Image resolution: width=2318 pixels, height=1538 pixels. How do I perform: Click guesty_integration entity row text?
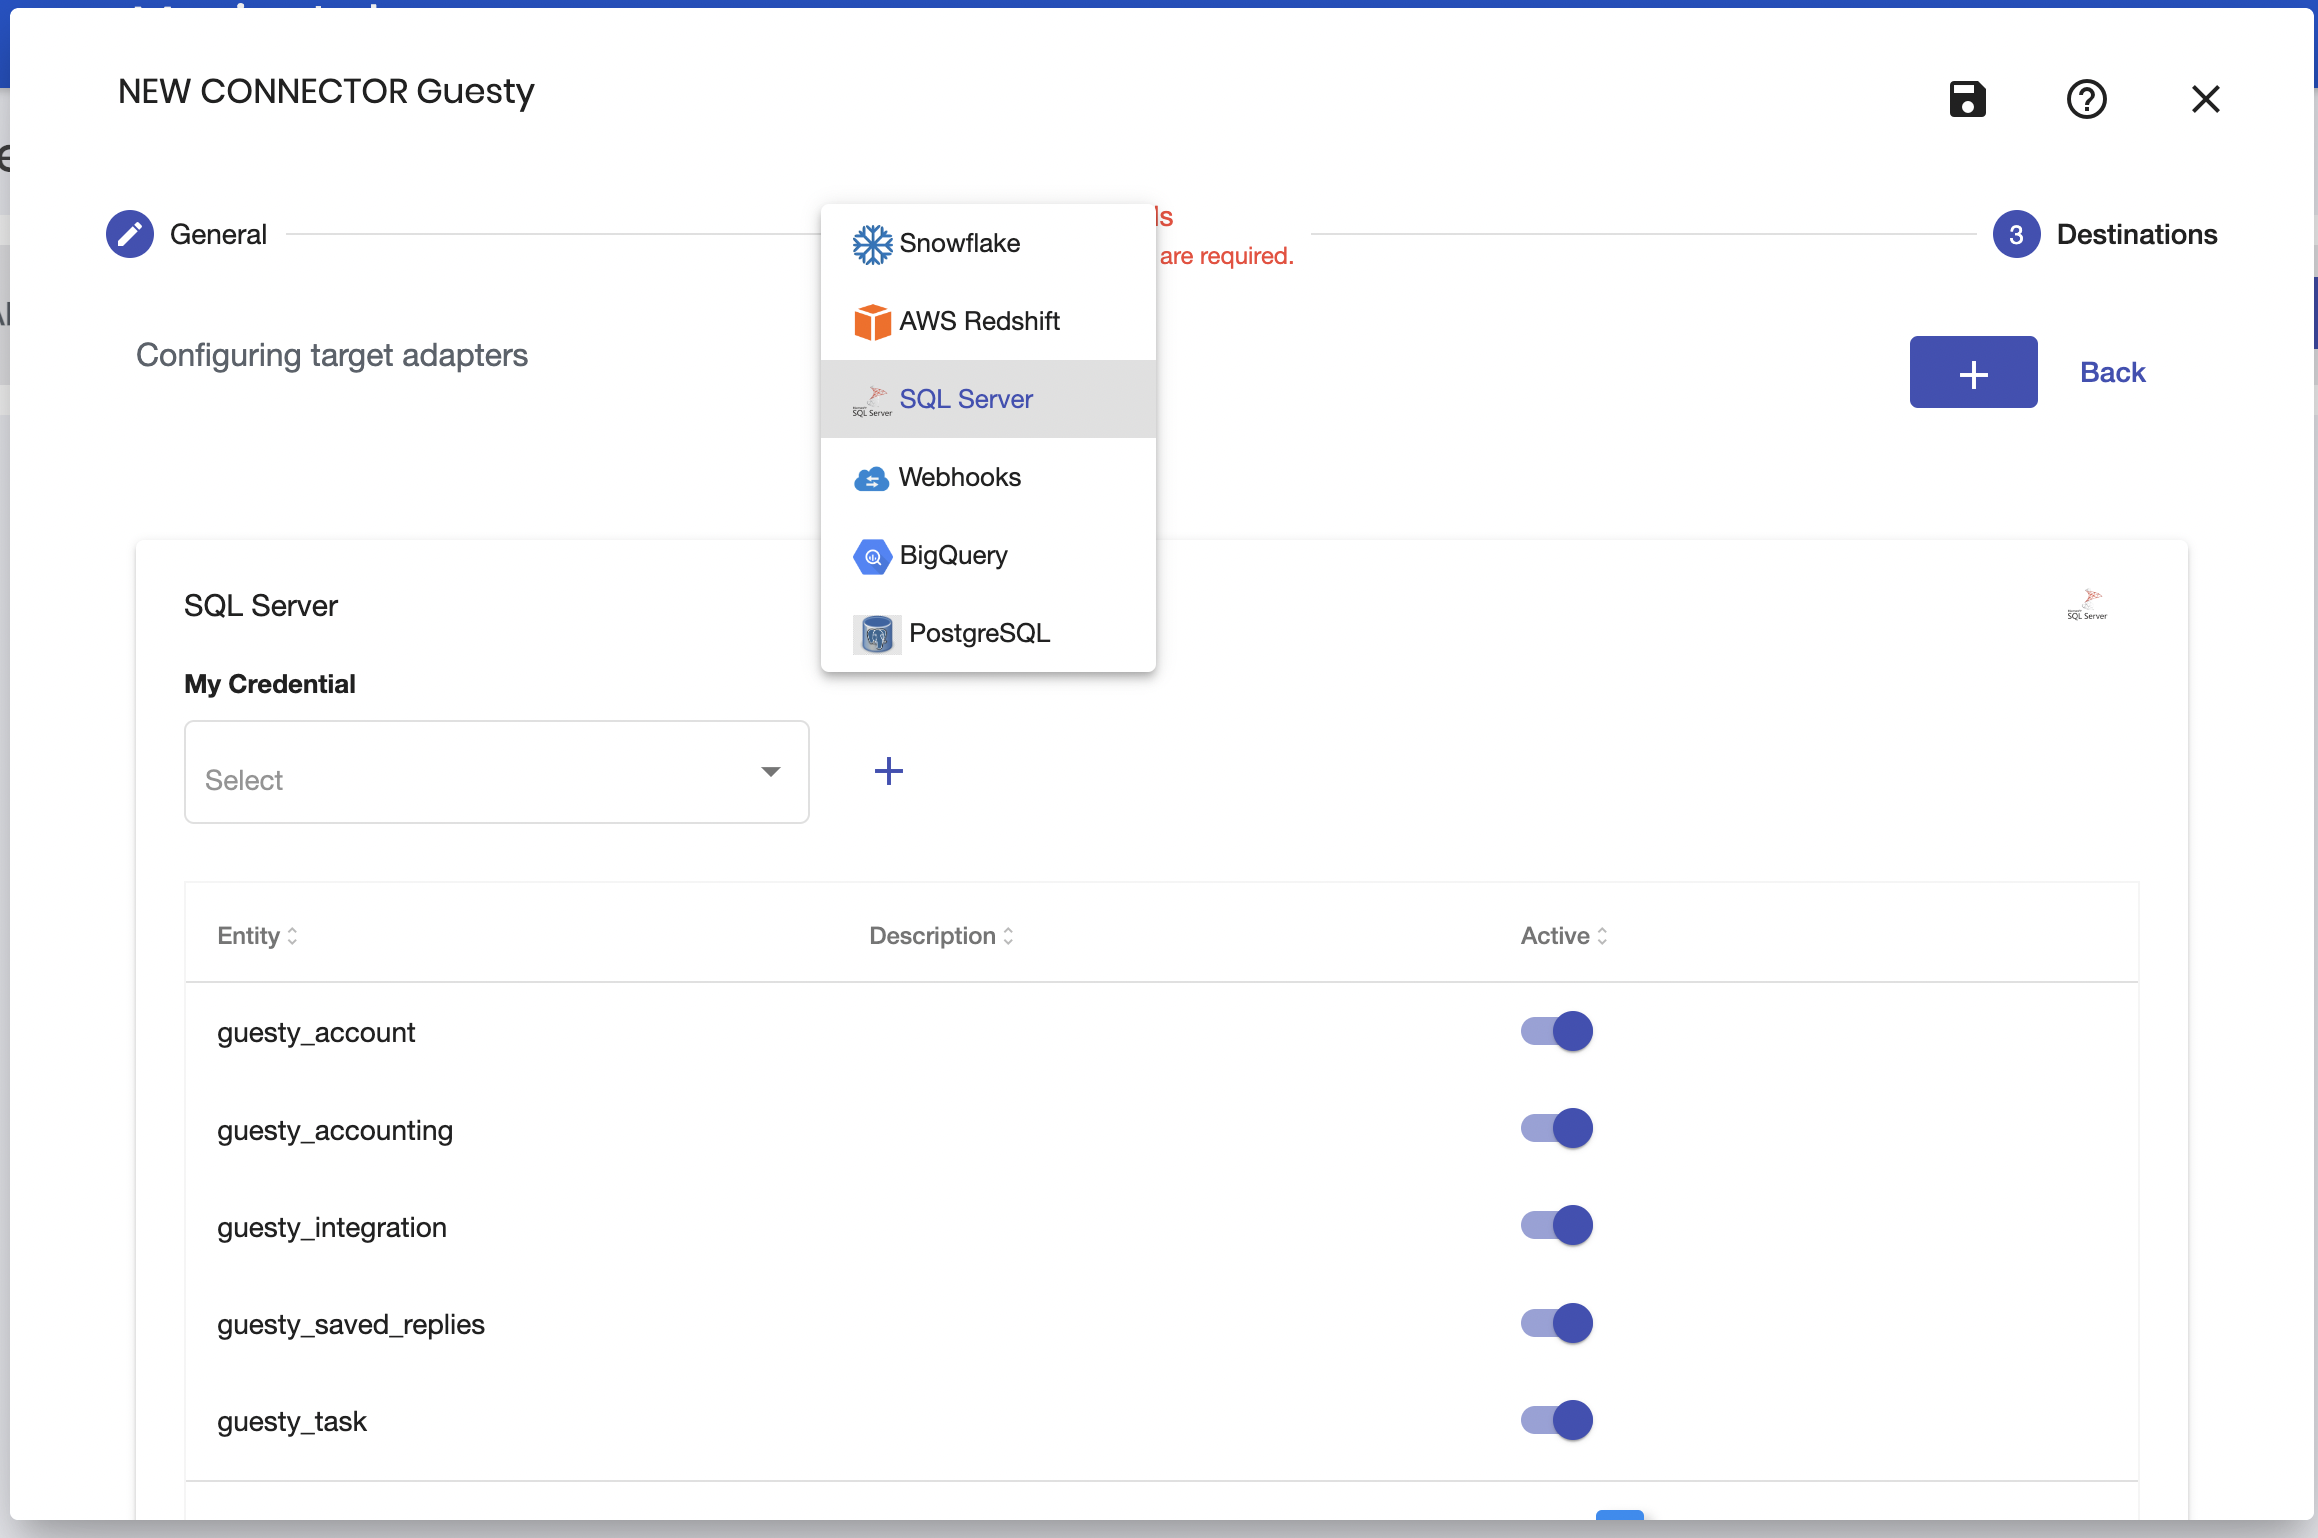coord(332,1227)
